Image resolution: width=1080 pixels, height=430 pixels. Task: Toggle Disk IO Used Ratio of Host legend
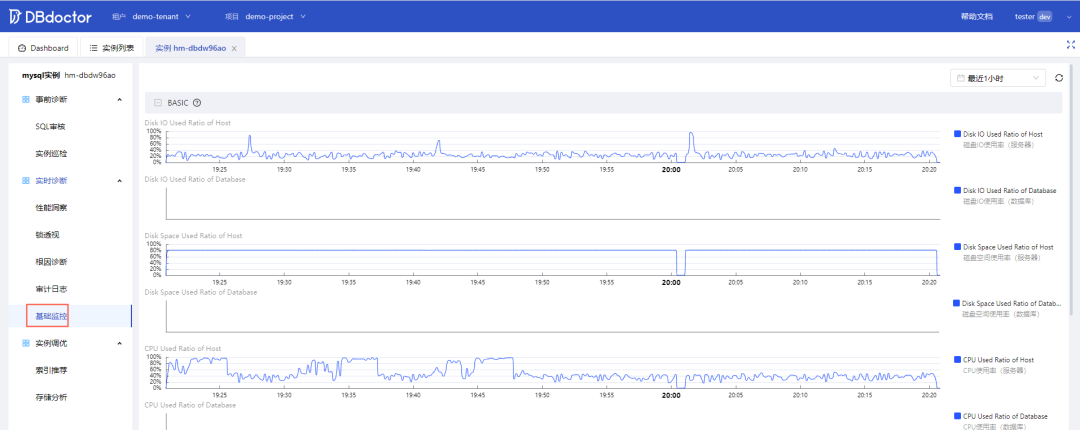[x=998, y=134]
